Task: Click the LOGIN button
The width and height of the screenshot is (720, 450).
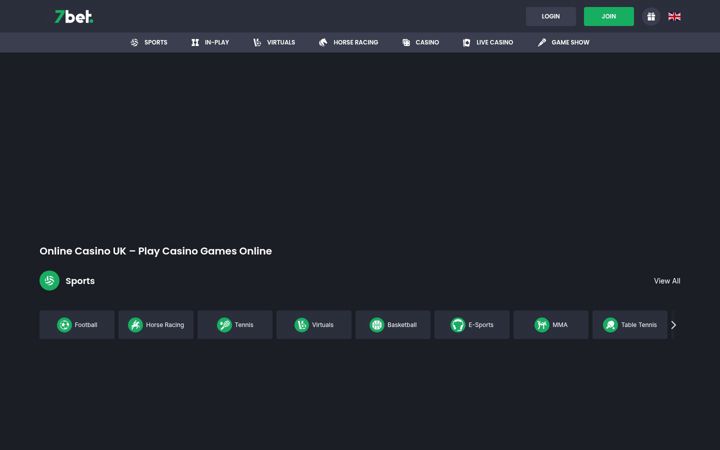Action: (x=551, y=17)
